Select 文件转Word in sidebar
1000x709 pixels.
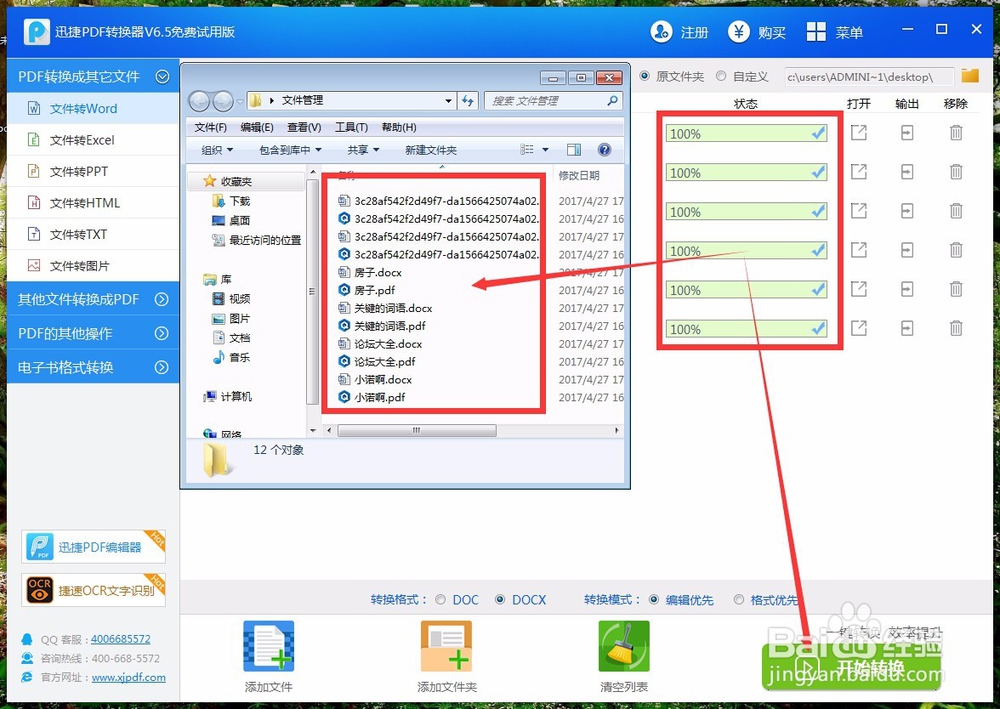[x=93, y=108]
